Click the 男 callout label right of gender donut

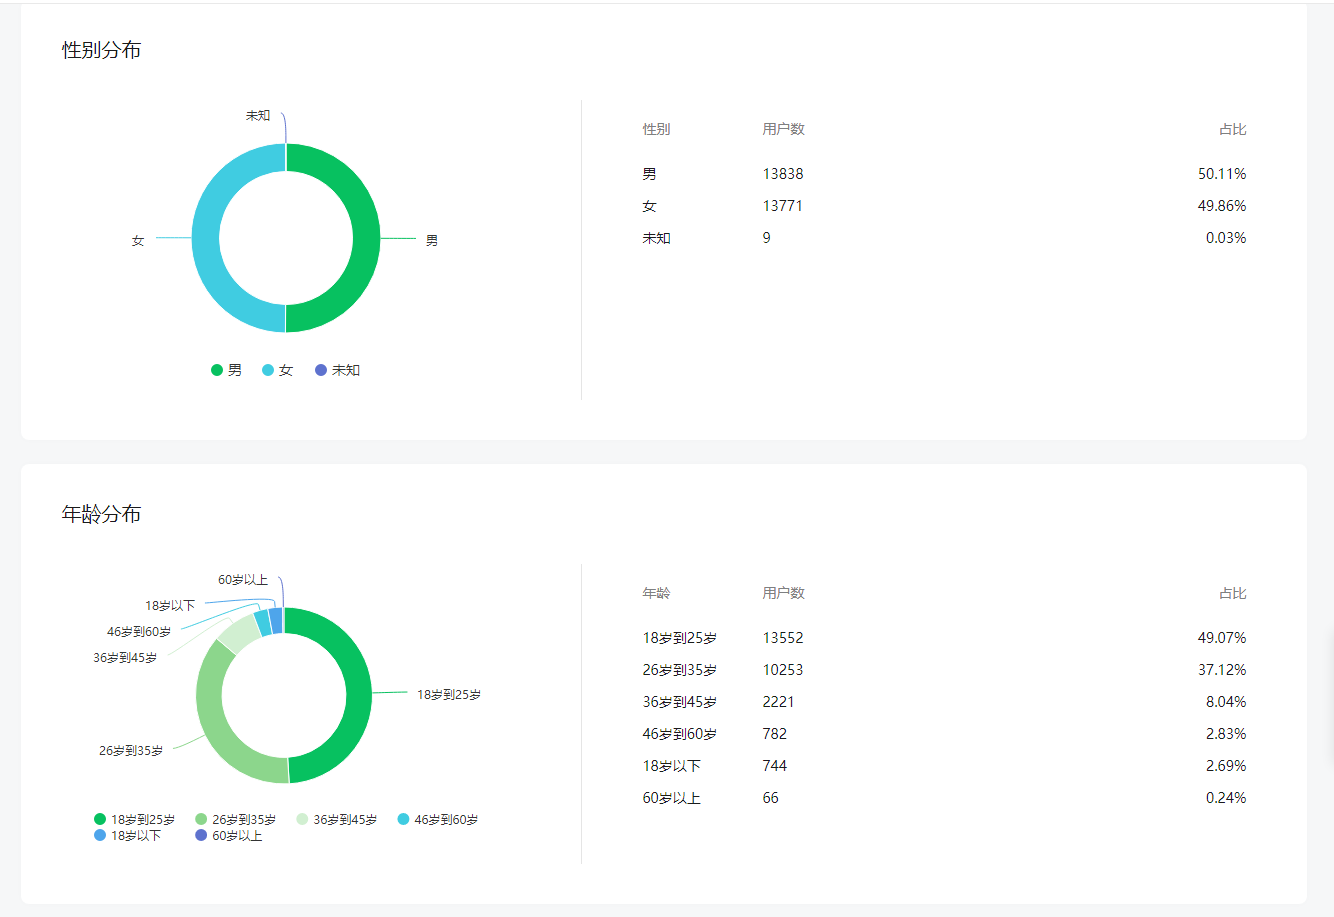[x=432, y=241]
